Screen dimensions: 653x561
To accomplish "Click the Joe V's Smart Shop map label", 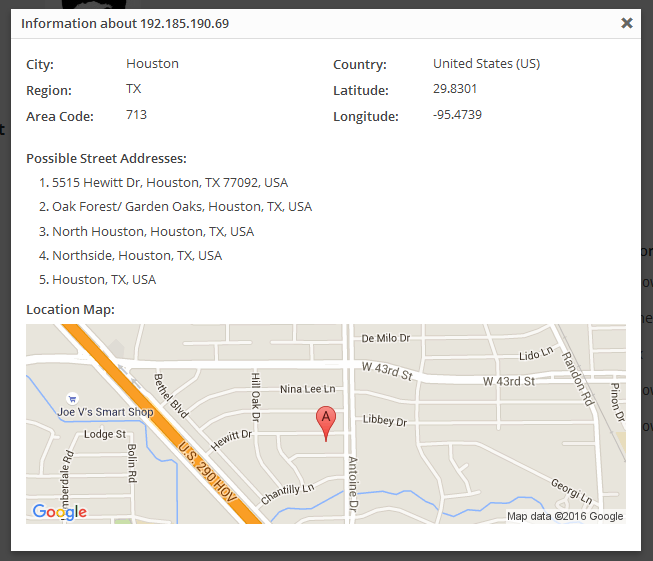I will coord(106,412).
